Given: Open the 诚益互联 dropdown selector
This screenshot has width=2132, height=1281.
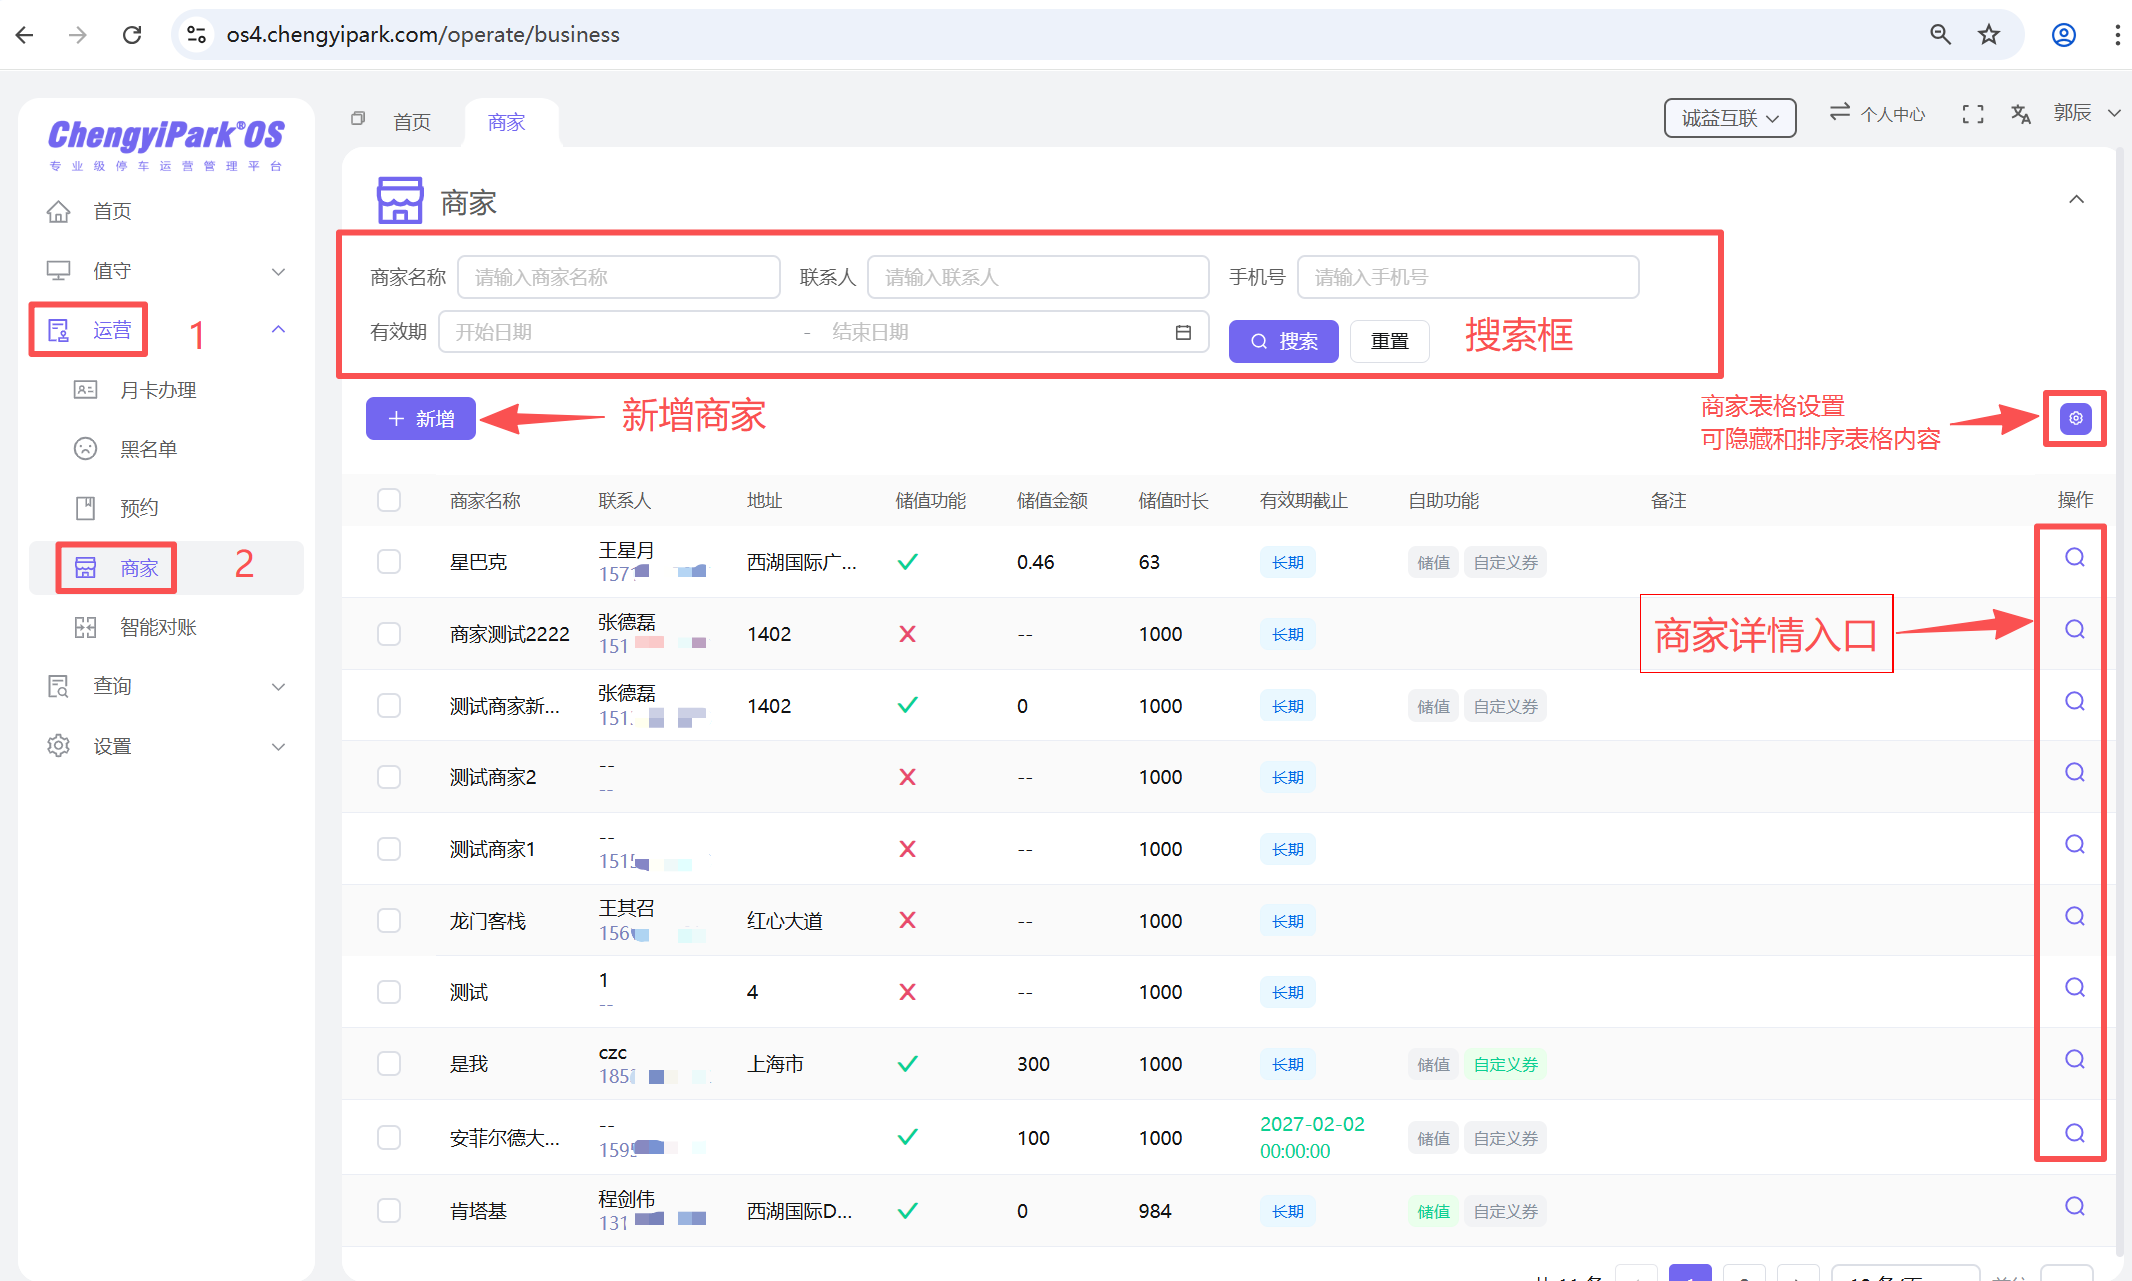Looking at the screenshot, I should (1729, 117).
